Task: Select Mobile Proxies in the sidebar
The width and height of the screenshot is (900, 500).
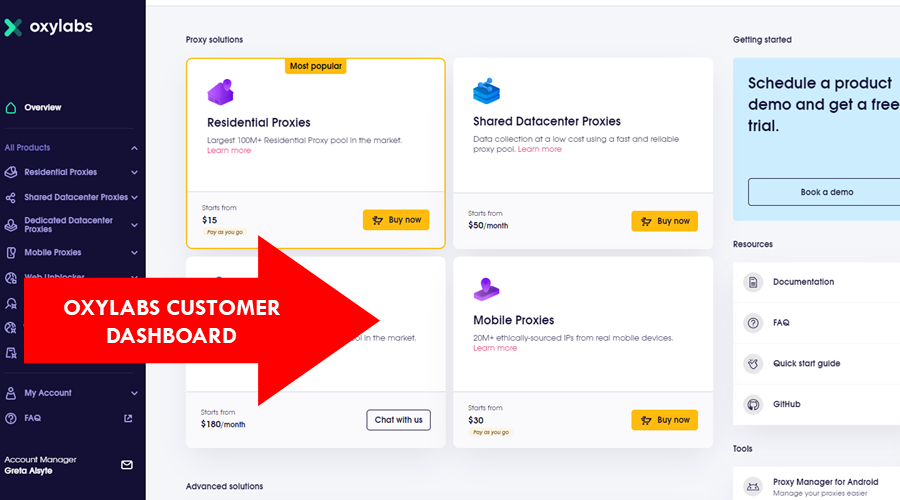Action: coord(52,253)
